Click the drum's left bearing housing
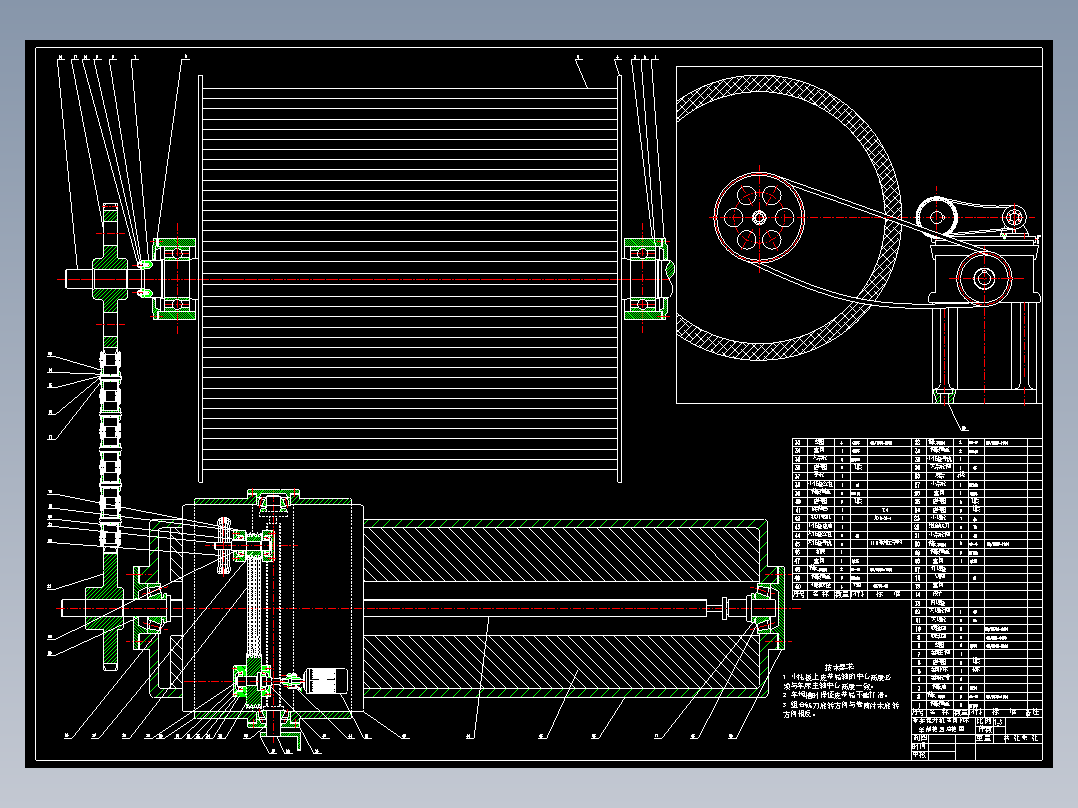The height and width of the screenshot is (808, 1078). pos(175,279)
